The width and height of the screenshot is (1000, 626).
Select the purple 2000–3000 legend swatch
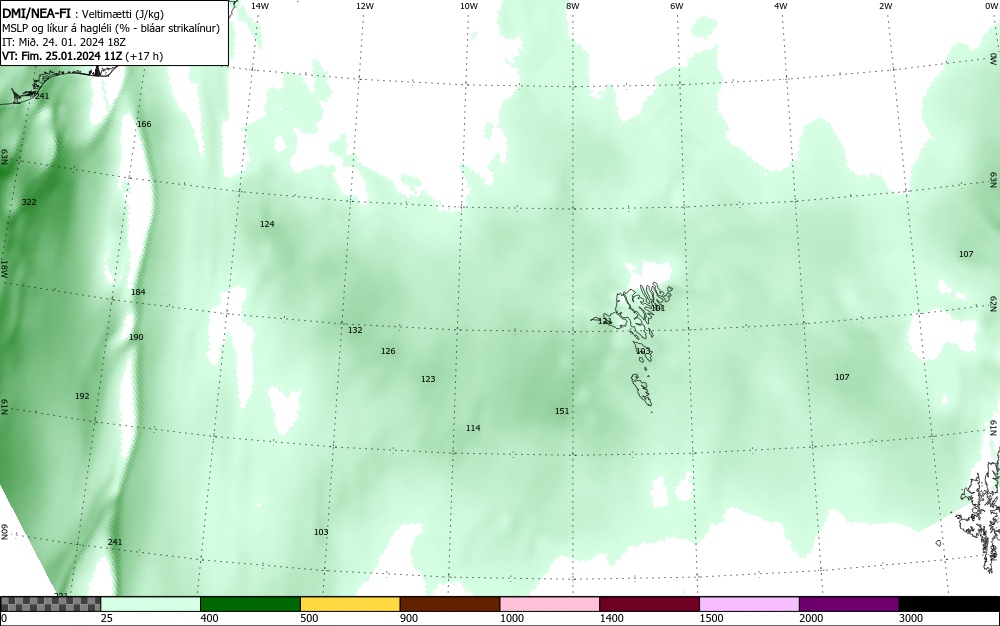tap(849, 604)
